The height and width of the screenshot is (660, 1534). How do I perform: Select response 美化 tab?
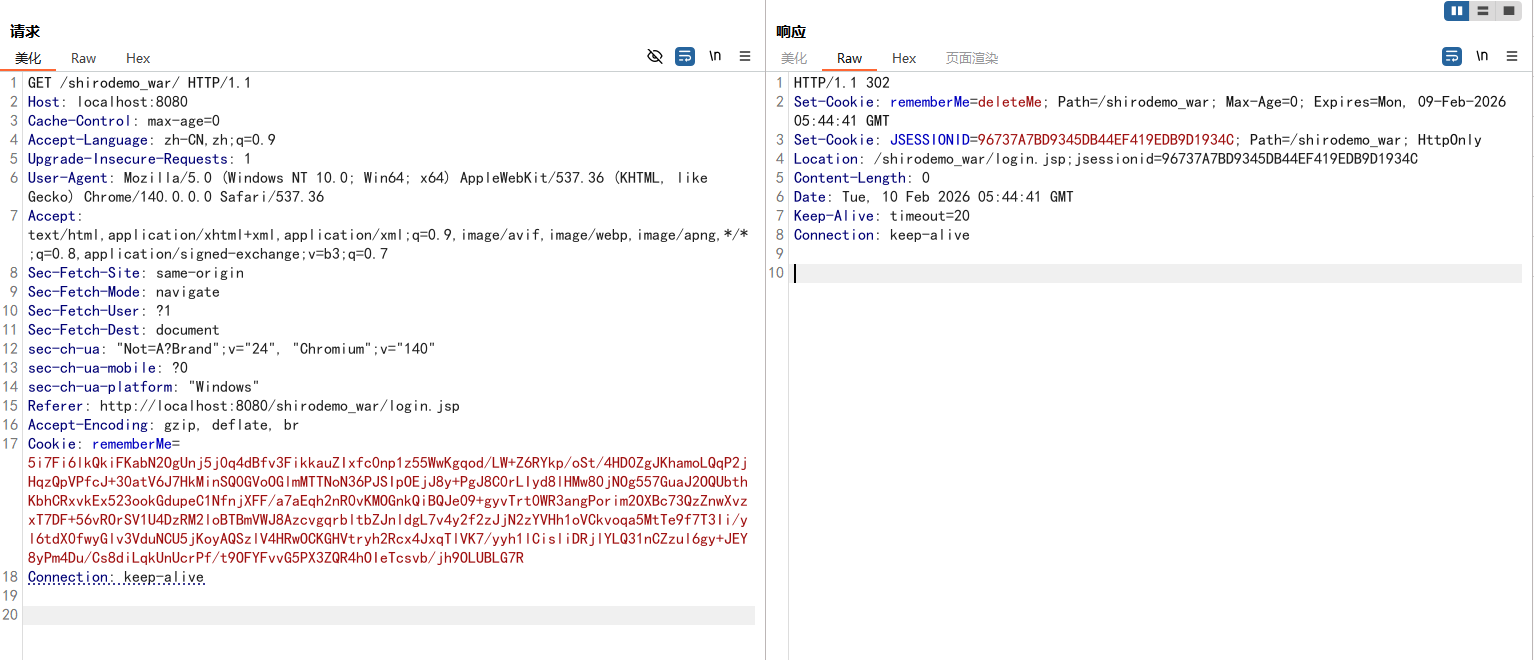[794, 59]
